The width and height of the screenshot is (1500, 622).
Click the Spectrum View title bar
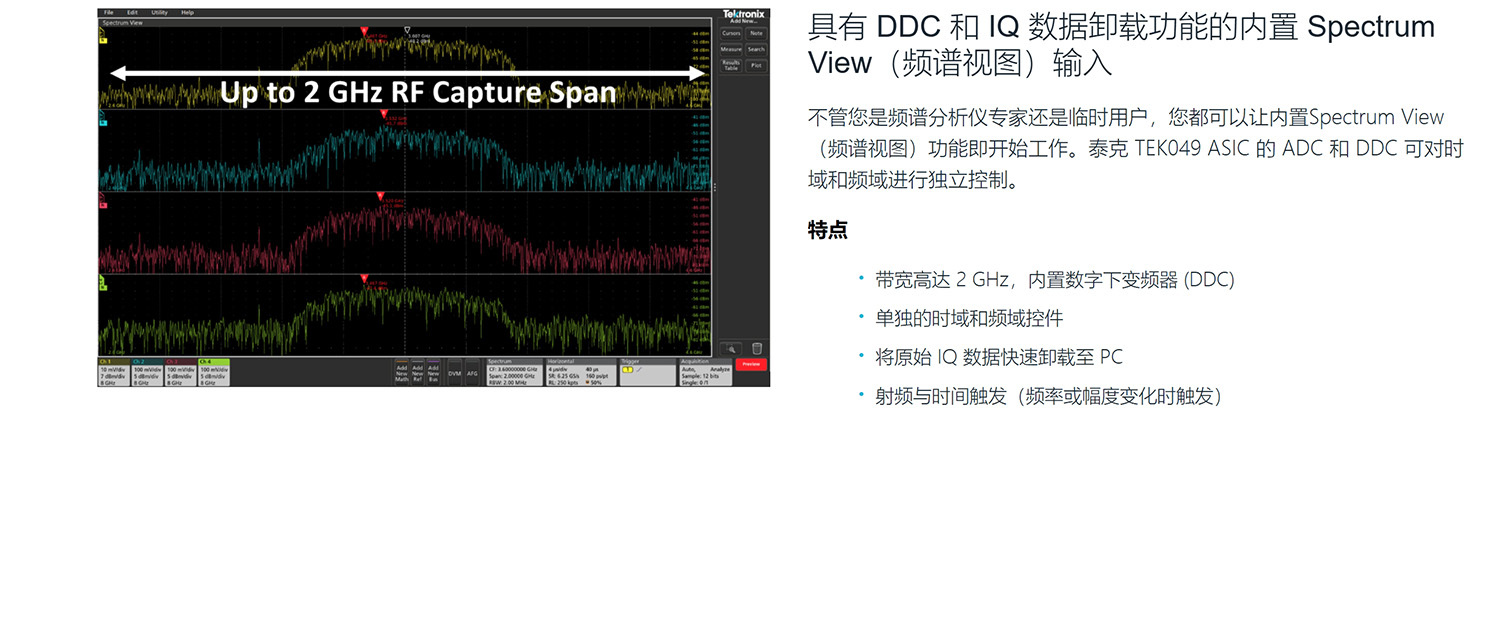click(x=405, y=21)
